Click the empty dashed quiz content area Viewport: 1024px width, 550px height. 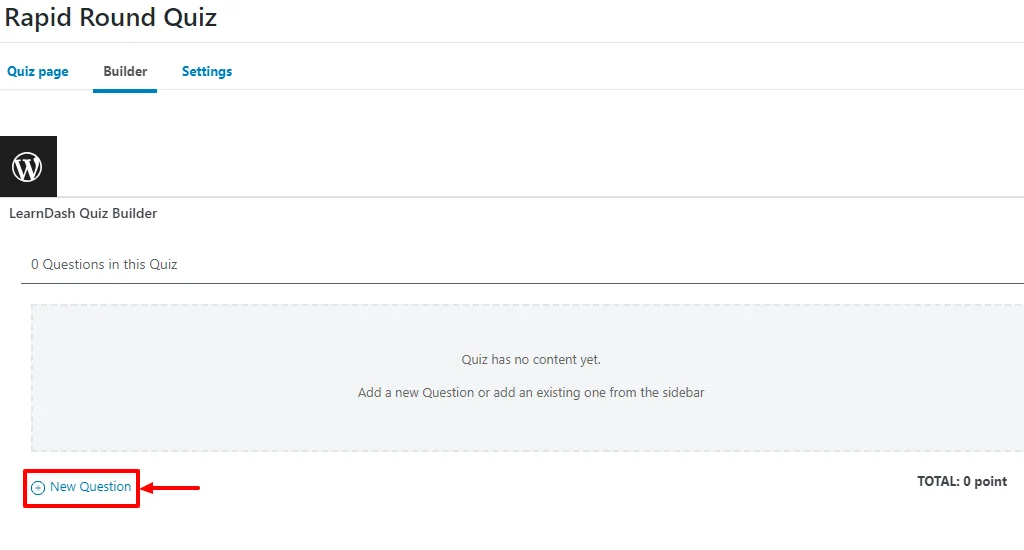pyautogui.click(x=527, y=378)
